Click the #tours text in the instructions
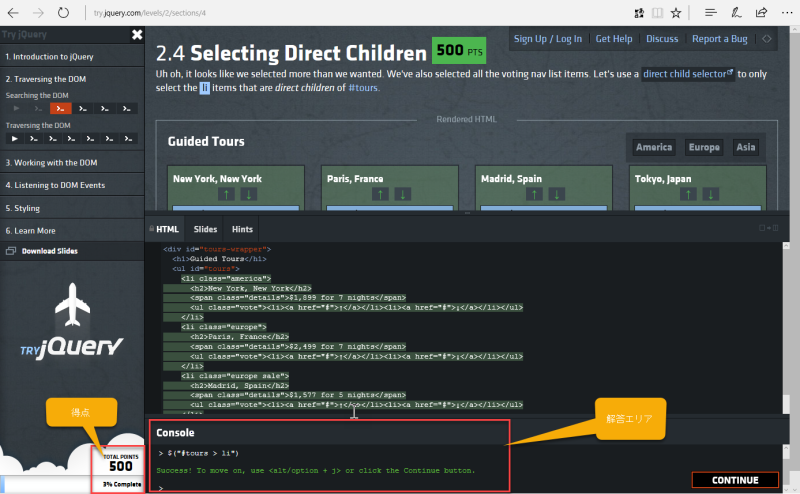This screenshot has width=800, height=494. [x=363, y=88]
